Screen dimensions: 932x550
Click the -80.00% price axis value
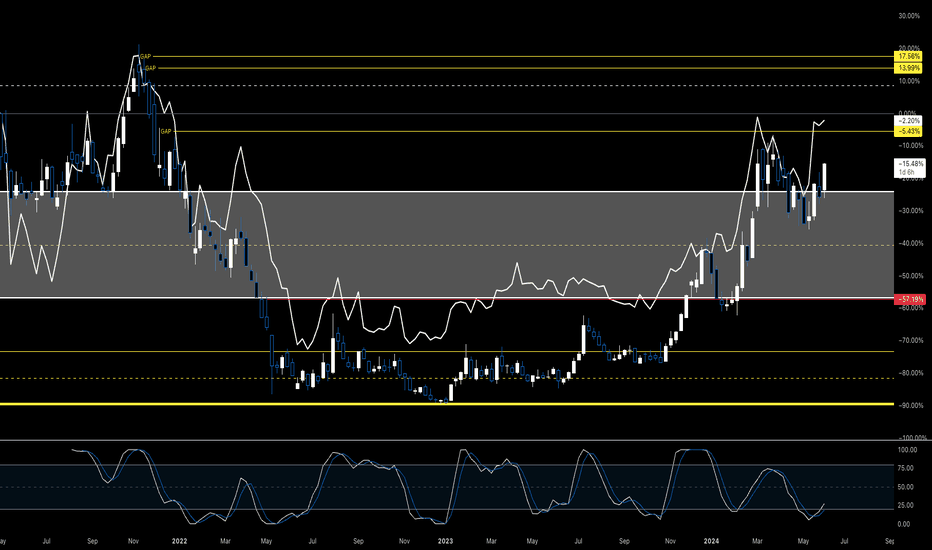pyautogui.click(x=910, y=373)
